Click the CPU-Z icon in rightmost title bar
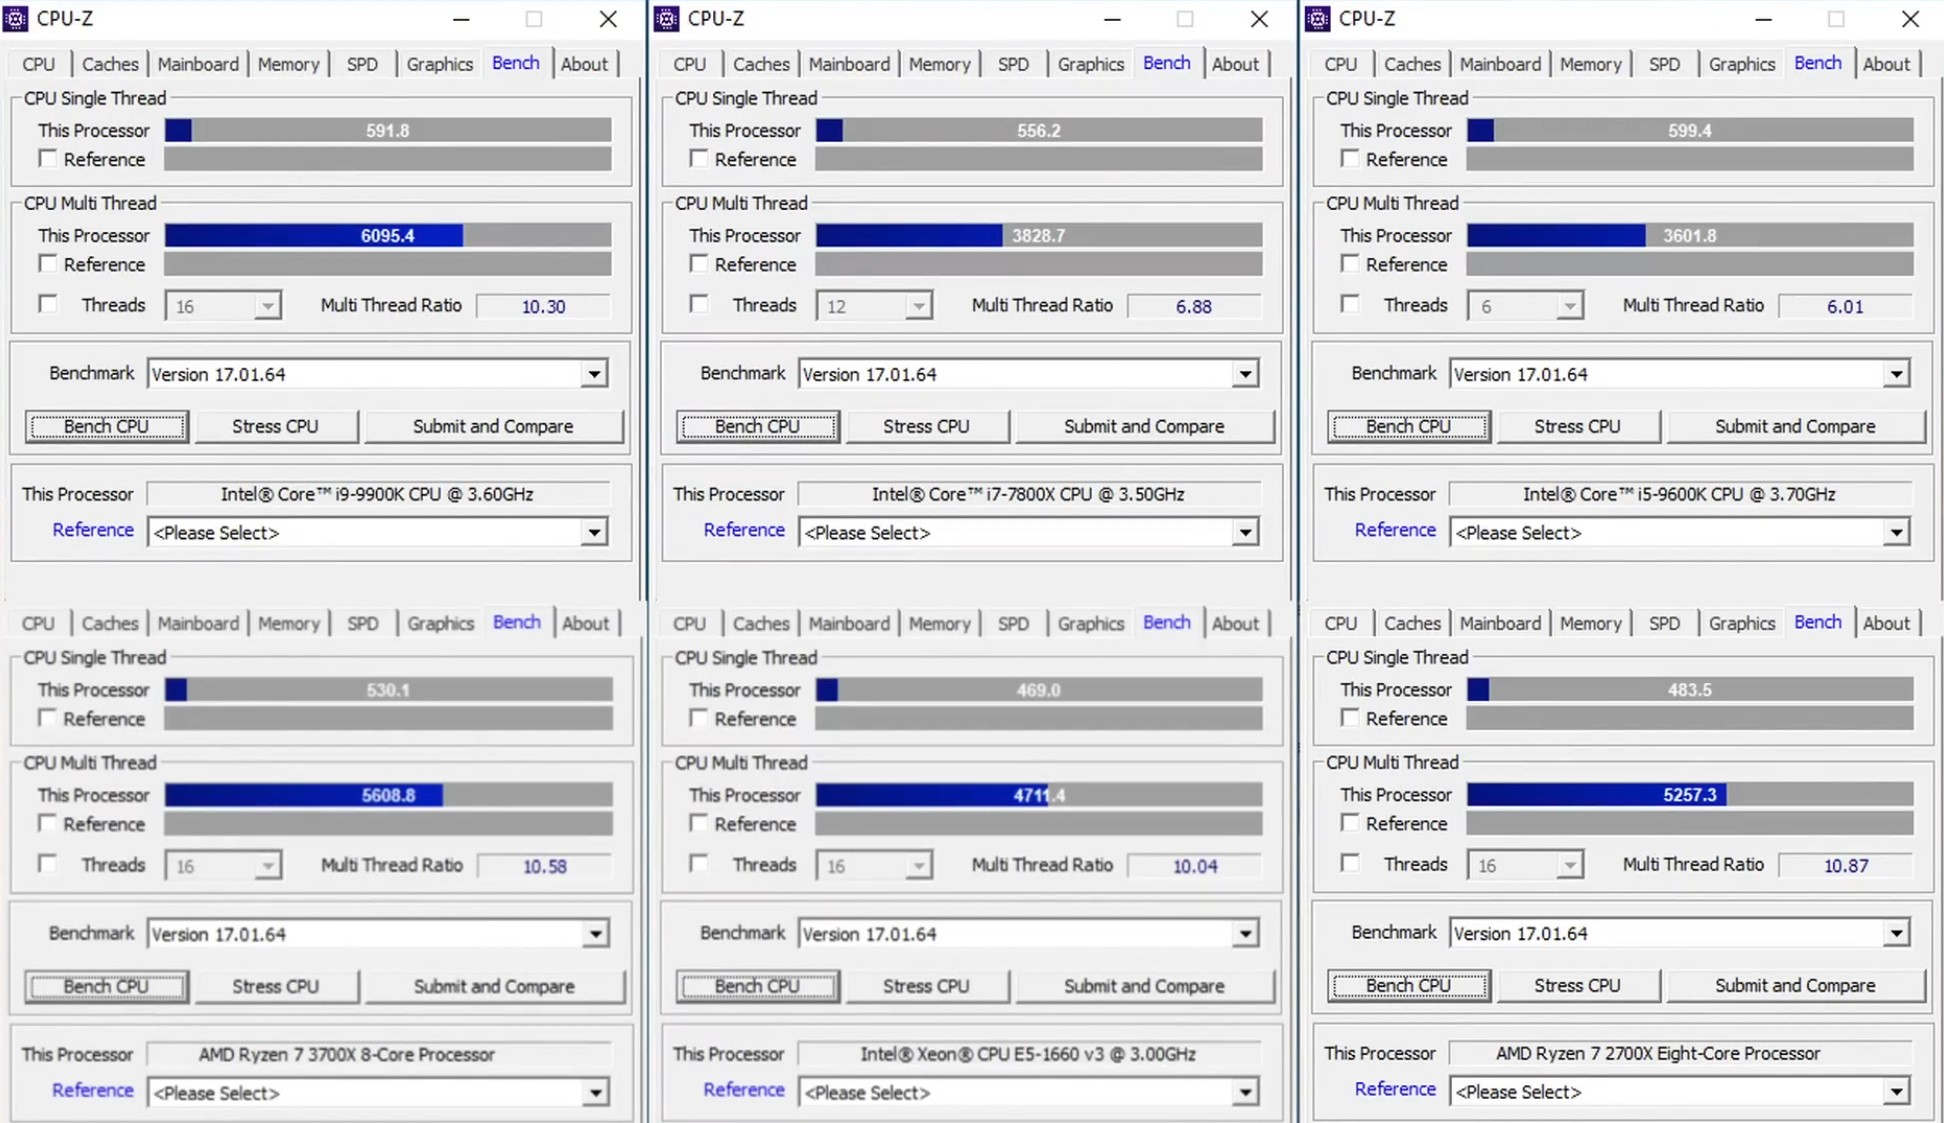The image size is (1944, 1123). point(1318,19)
